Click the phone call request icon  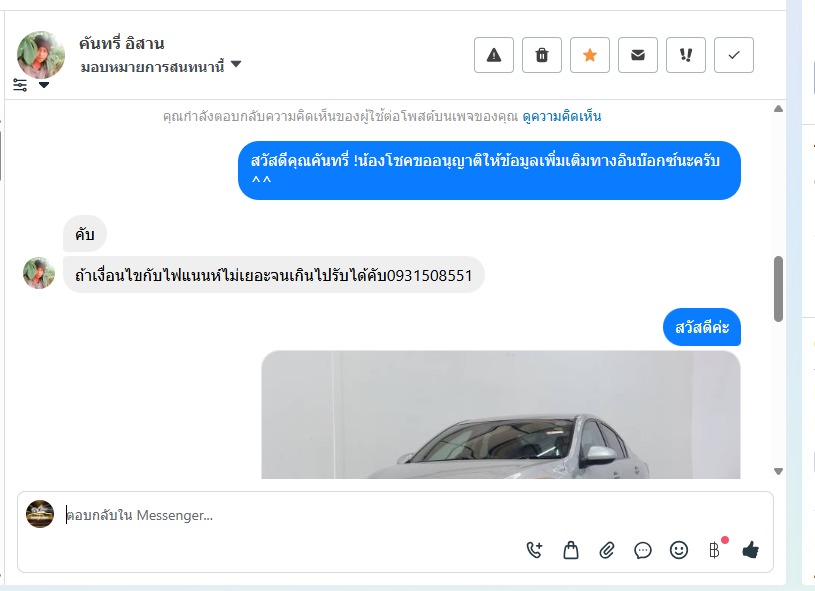534,550
